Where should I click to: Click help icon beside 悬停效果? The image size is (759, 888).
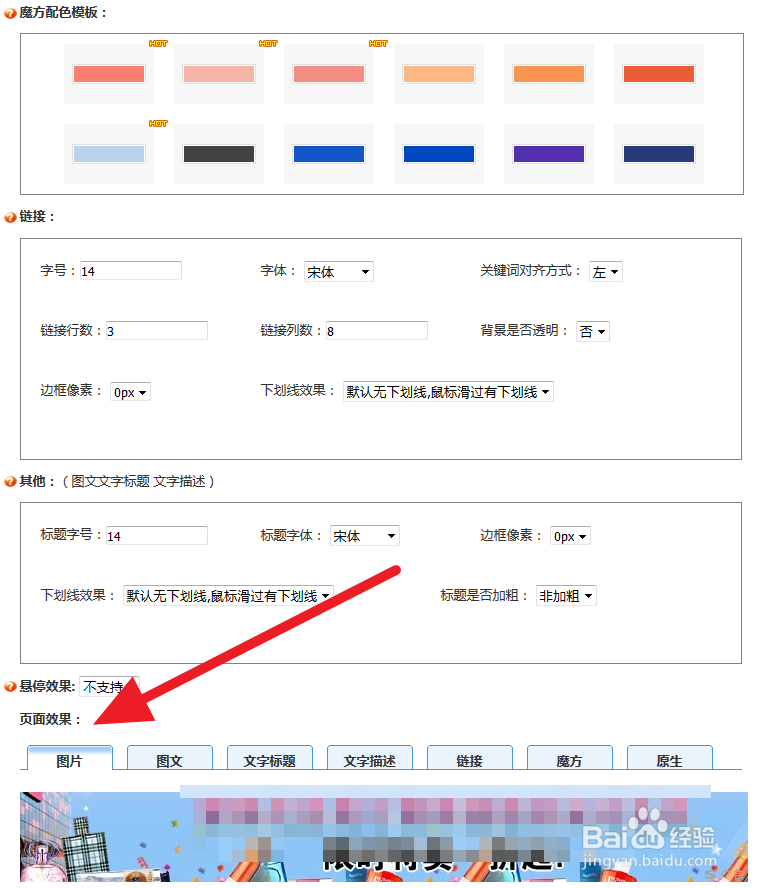click(x=10, y=687)
